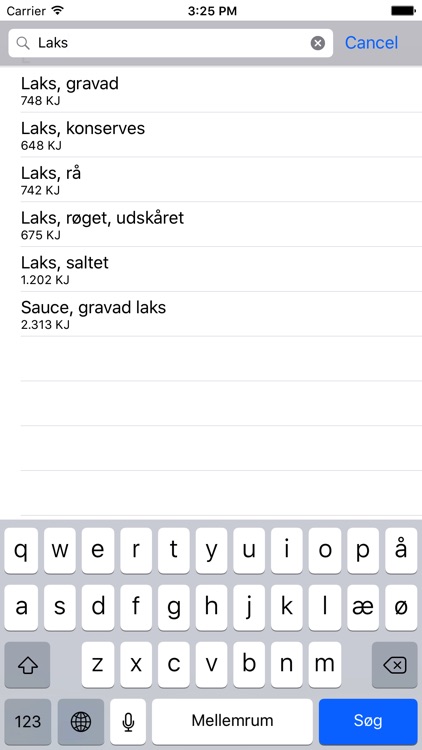Tap the microphone dictation key

[128, 721]
